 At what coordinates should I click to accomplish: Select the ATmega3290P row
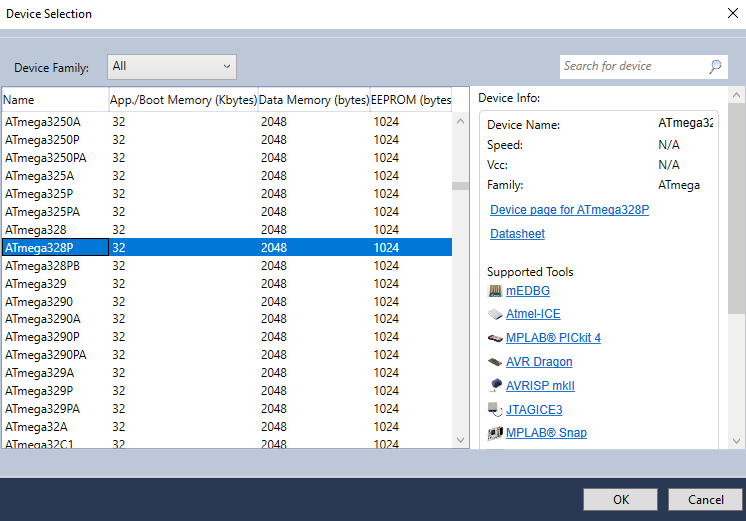pyautogui.click(x=227, y=337)
